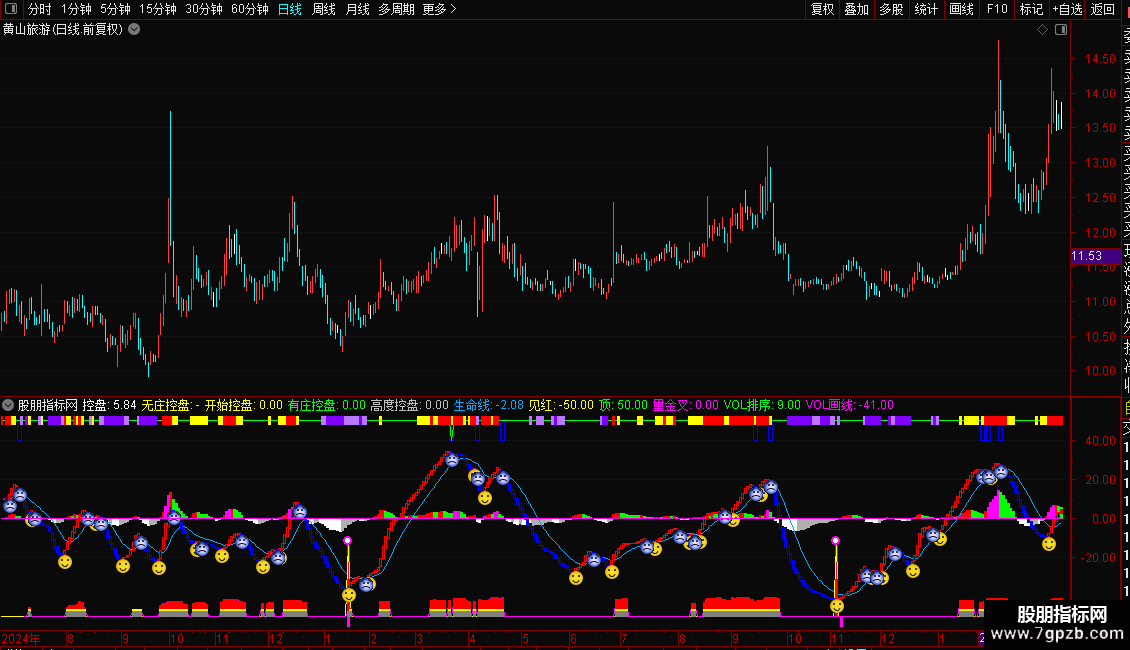
Task: Open the 复权 adjustment menu
Action: point(822,9)
